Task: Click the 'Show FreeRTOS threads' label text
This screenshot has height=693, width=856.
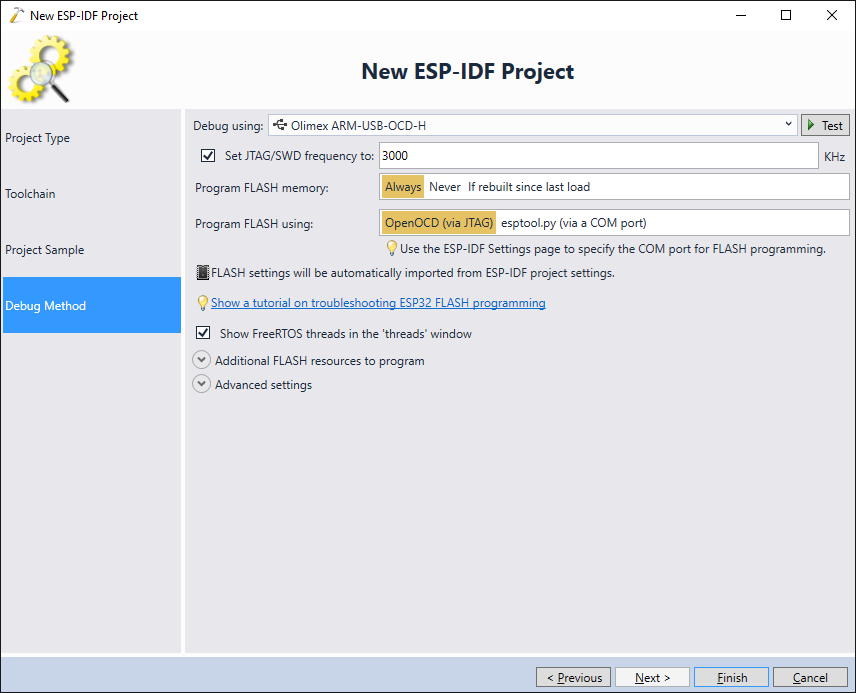Action: (346, 334)
